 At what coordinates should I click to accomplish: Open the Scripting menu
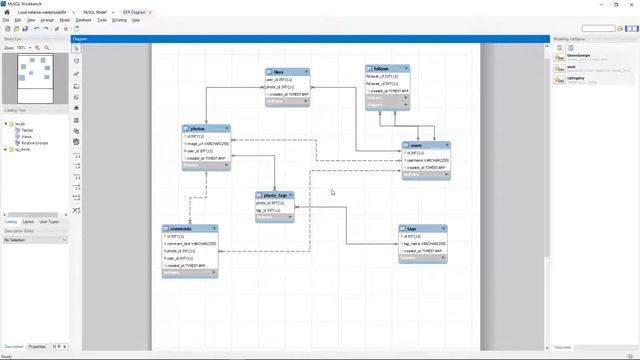pyautogui.click(x=119, y=20)
